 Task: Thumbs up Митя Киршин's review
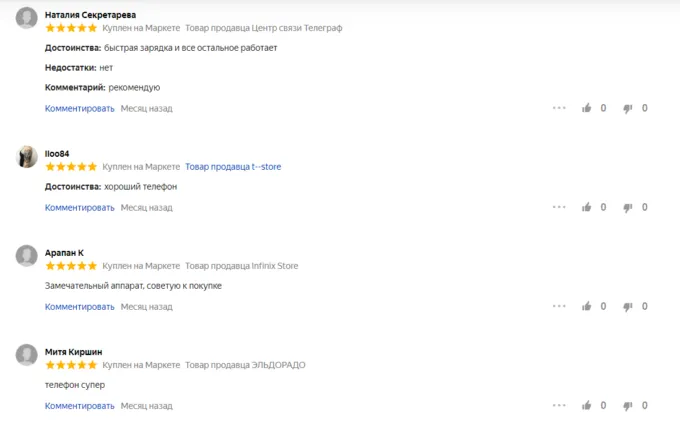pyautogui.click(x=587, y=405)
